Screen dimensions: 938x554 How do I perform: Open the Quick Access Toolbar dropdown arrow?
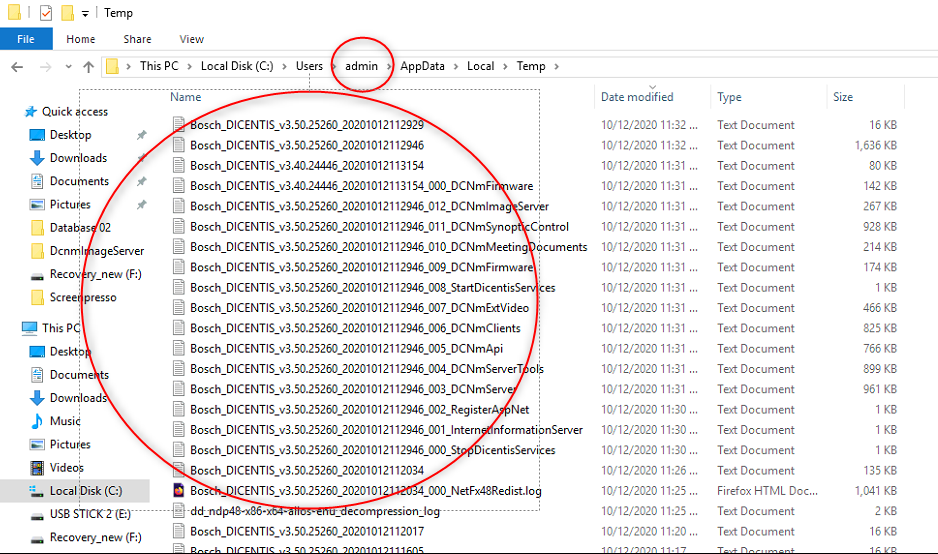[x=86, y=14]
